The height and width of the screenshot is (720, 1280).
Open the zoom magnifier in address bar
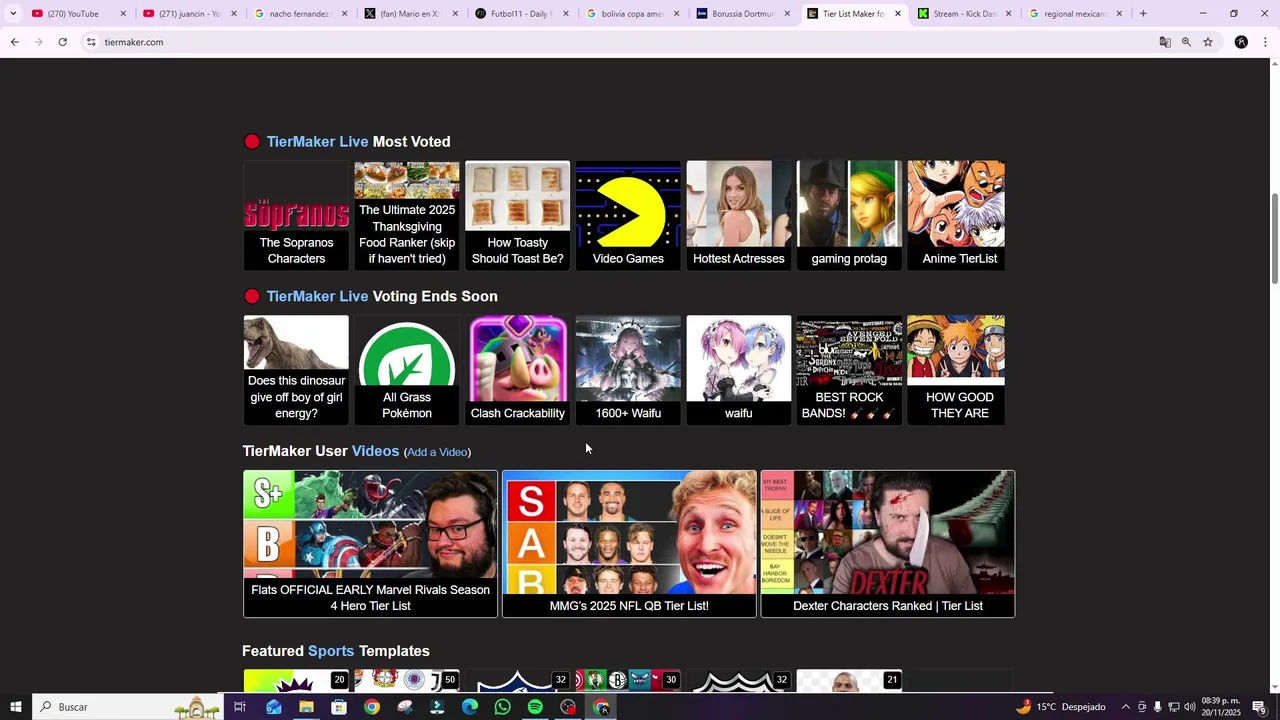pyautogui.click(x=1186, y=42)
